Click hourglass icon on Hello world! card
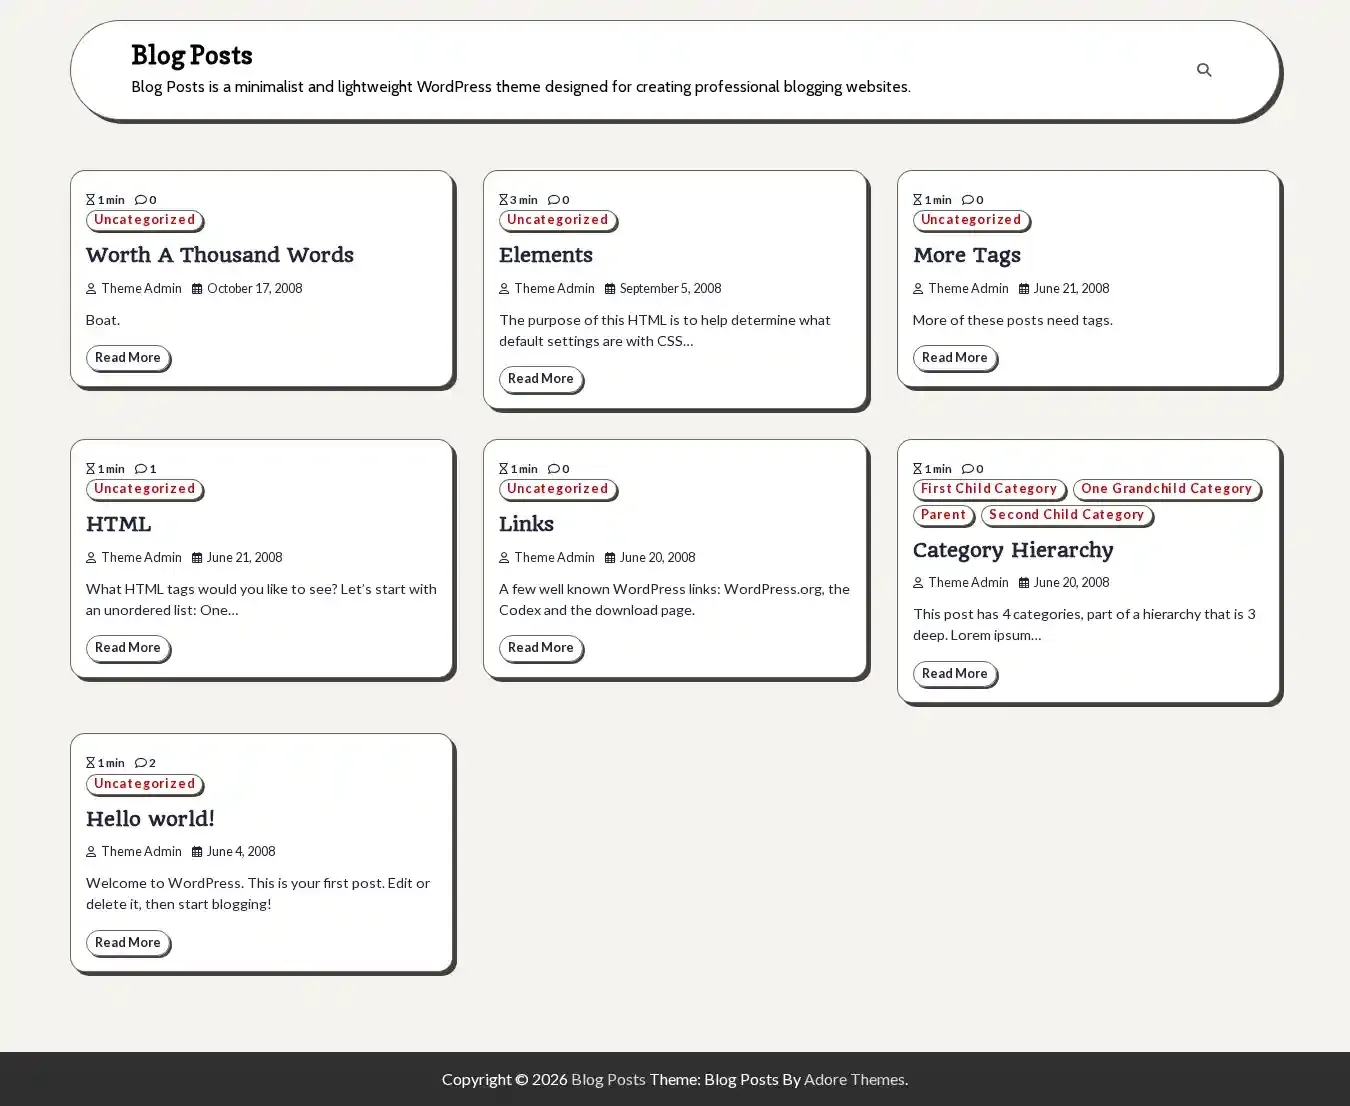 click(x=90, y=763)
